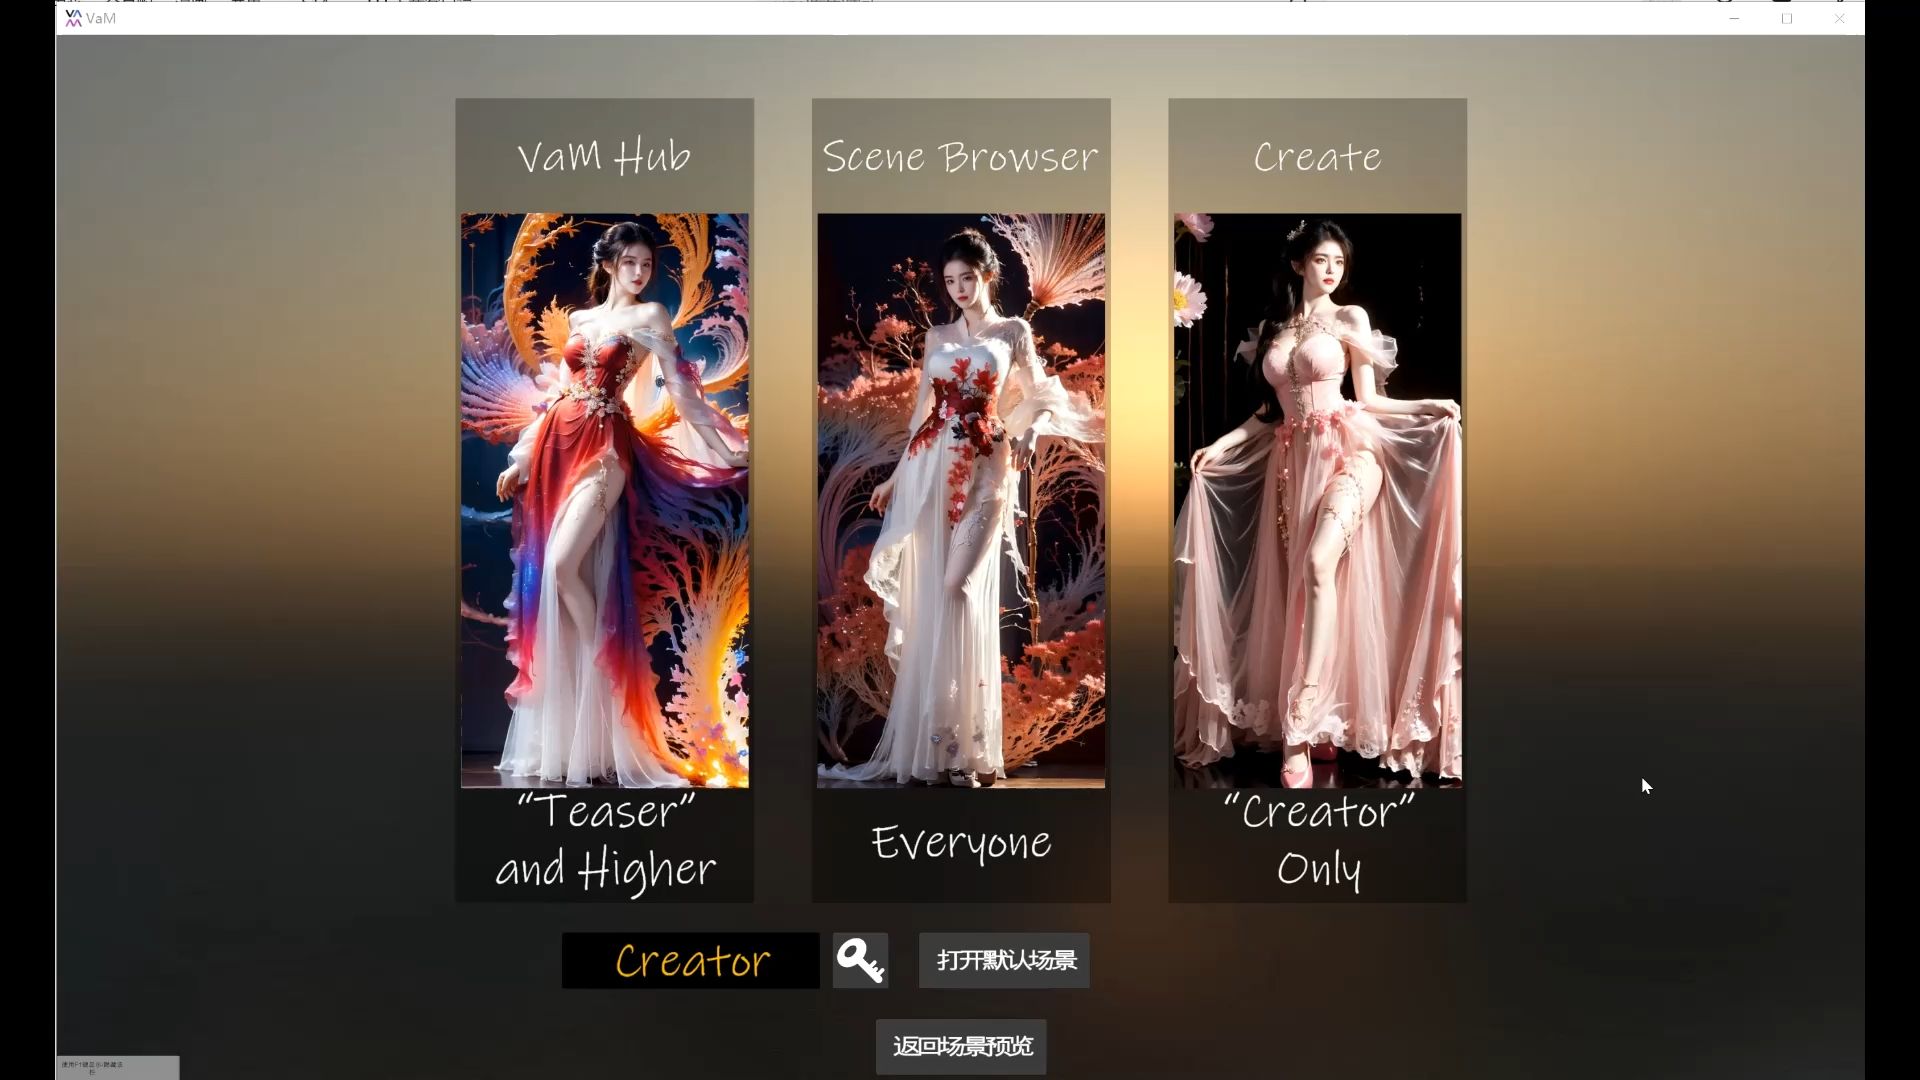Click the Create pink dress artwork

tap(1317, 500)
